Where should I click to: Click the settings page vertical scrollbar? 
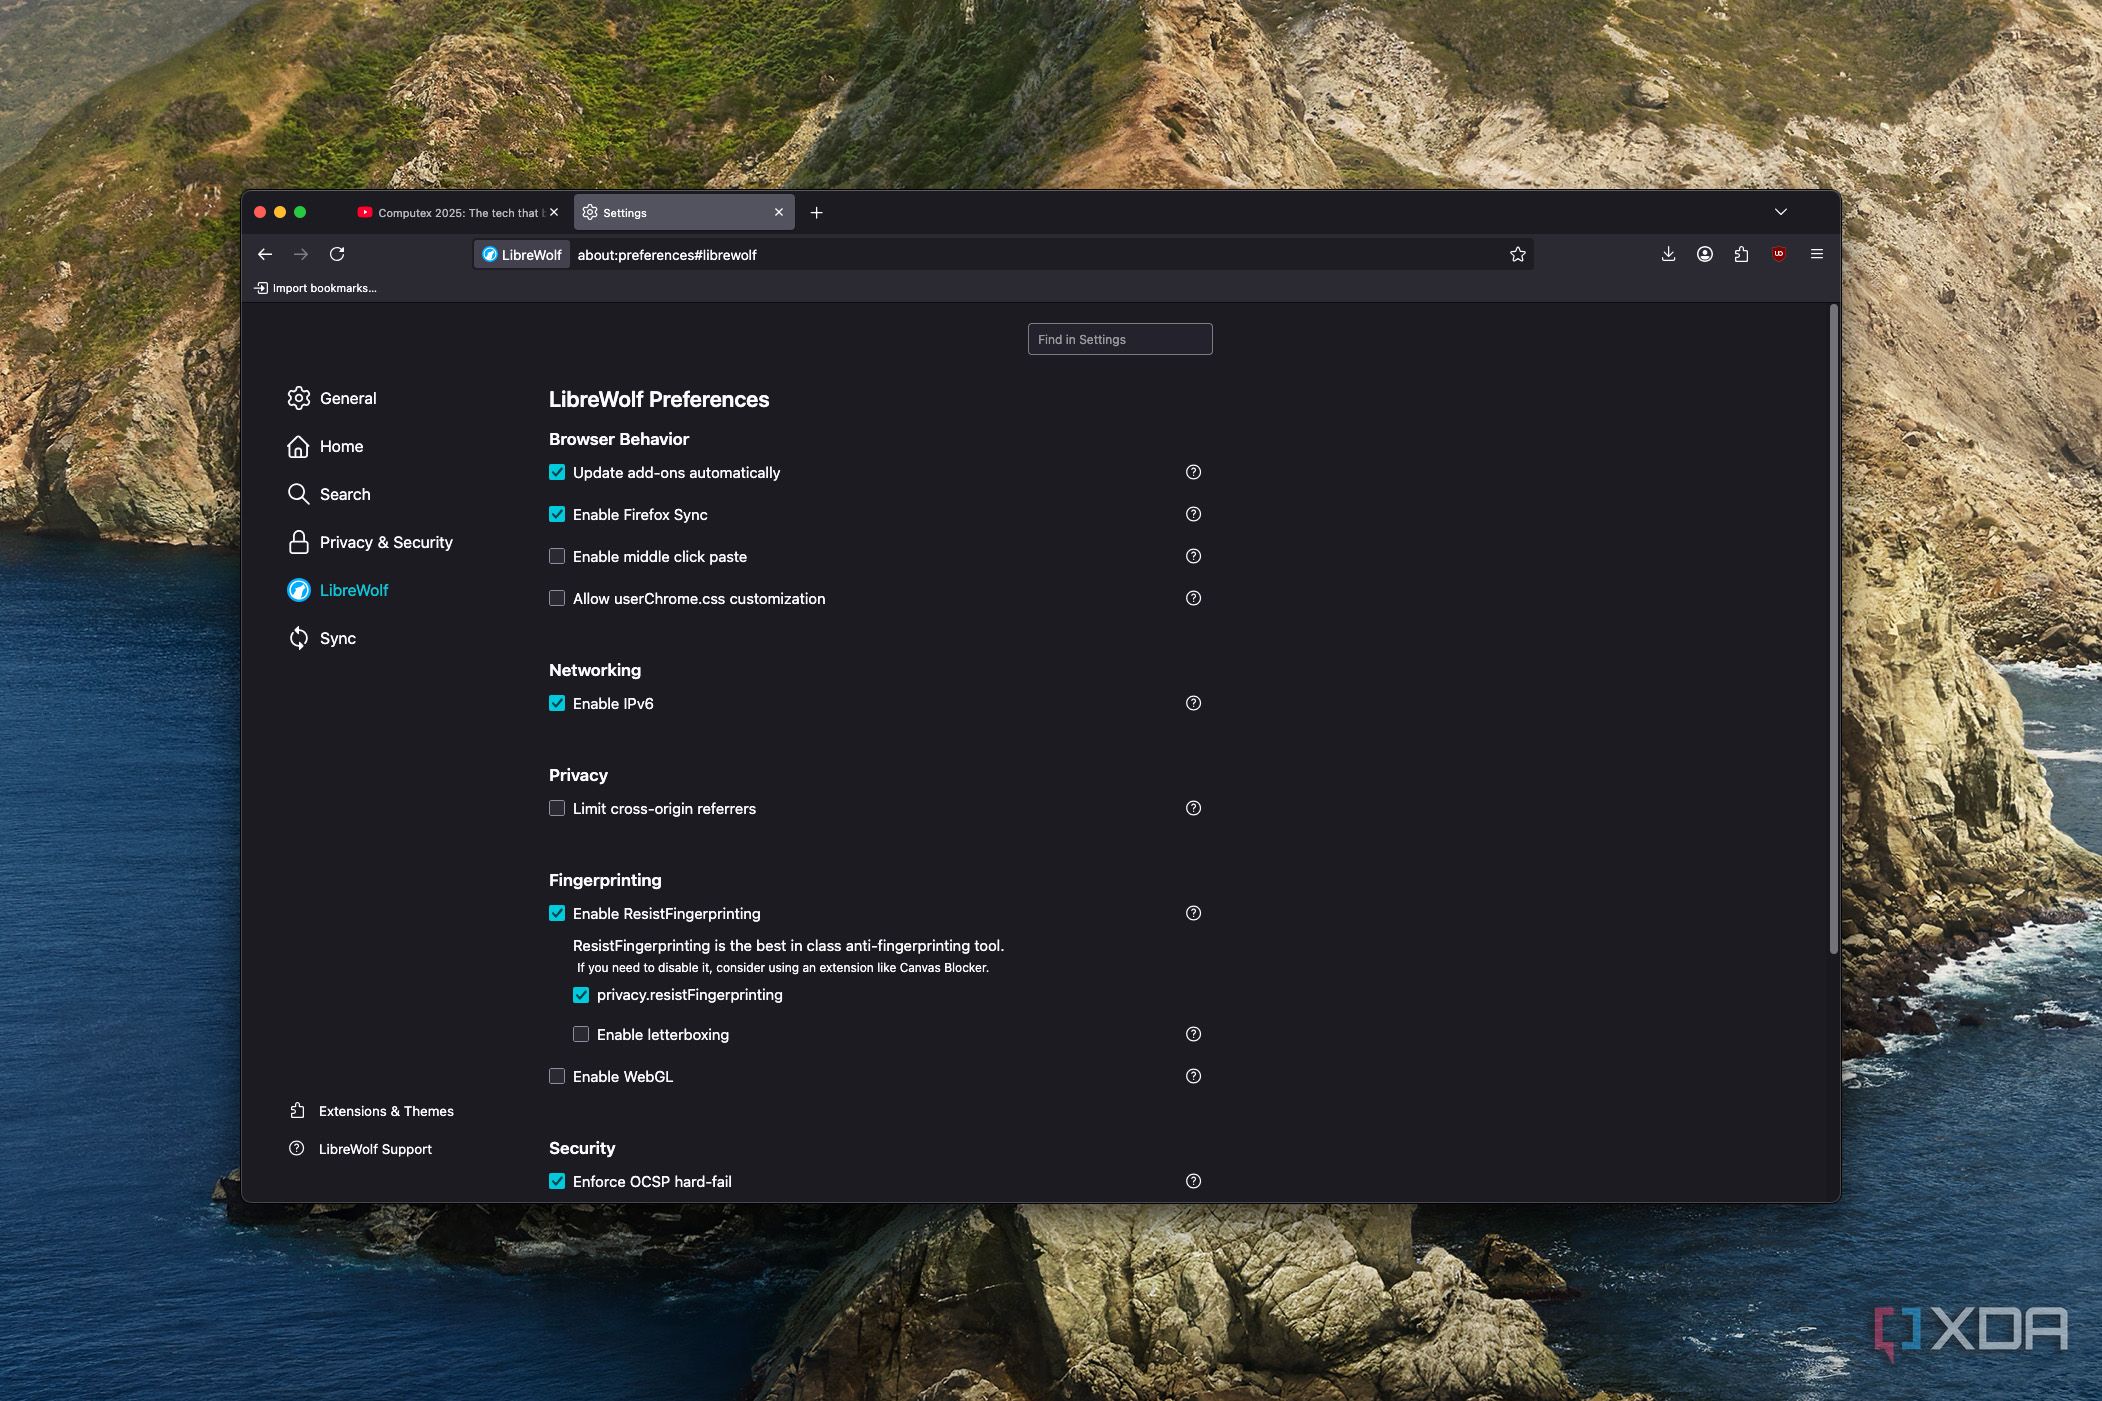click(x=1833, y=630)
